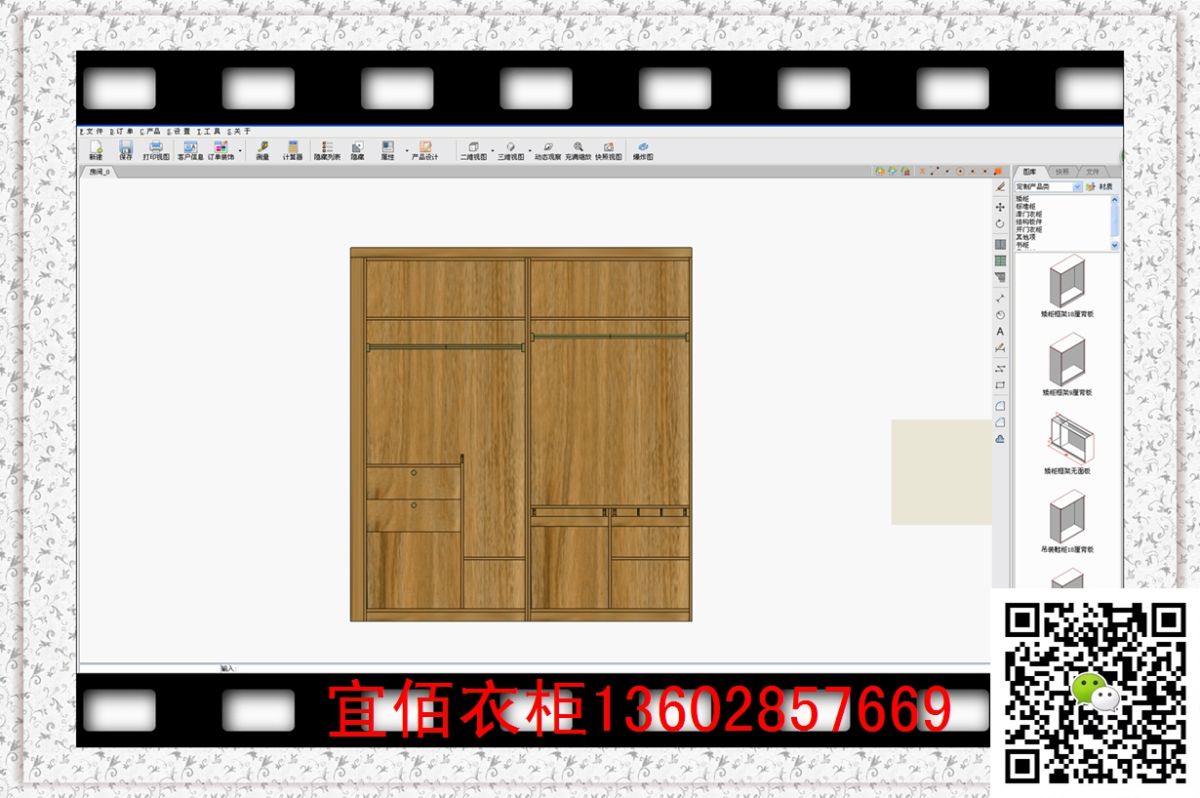Open the 设置 menu

click(179, 131)
